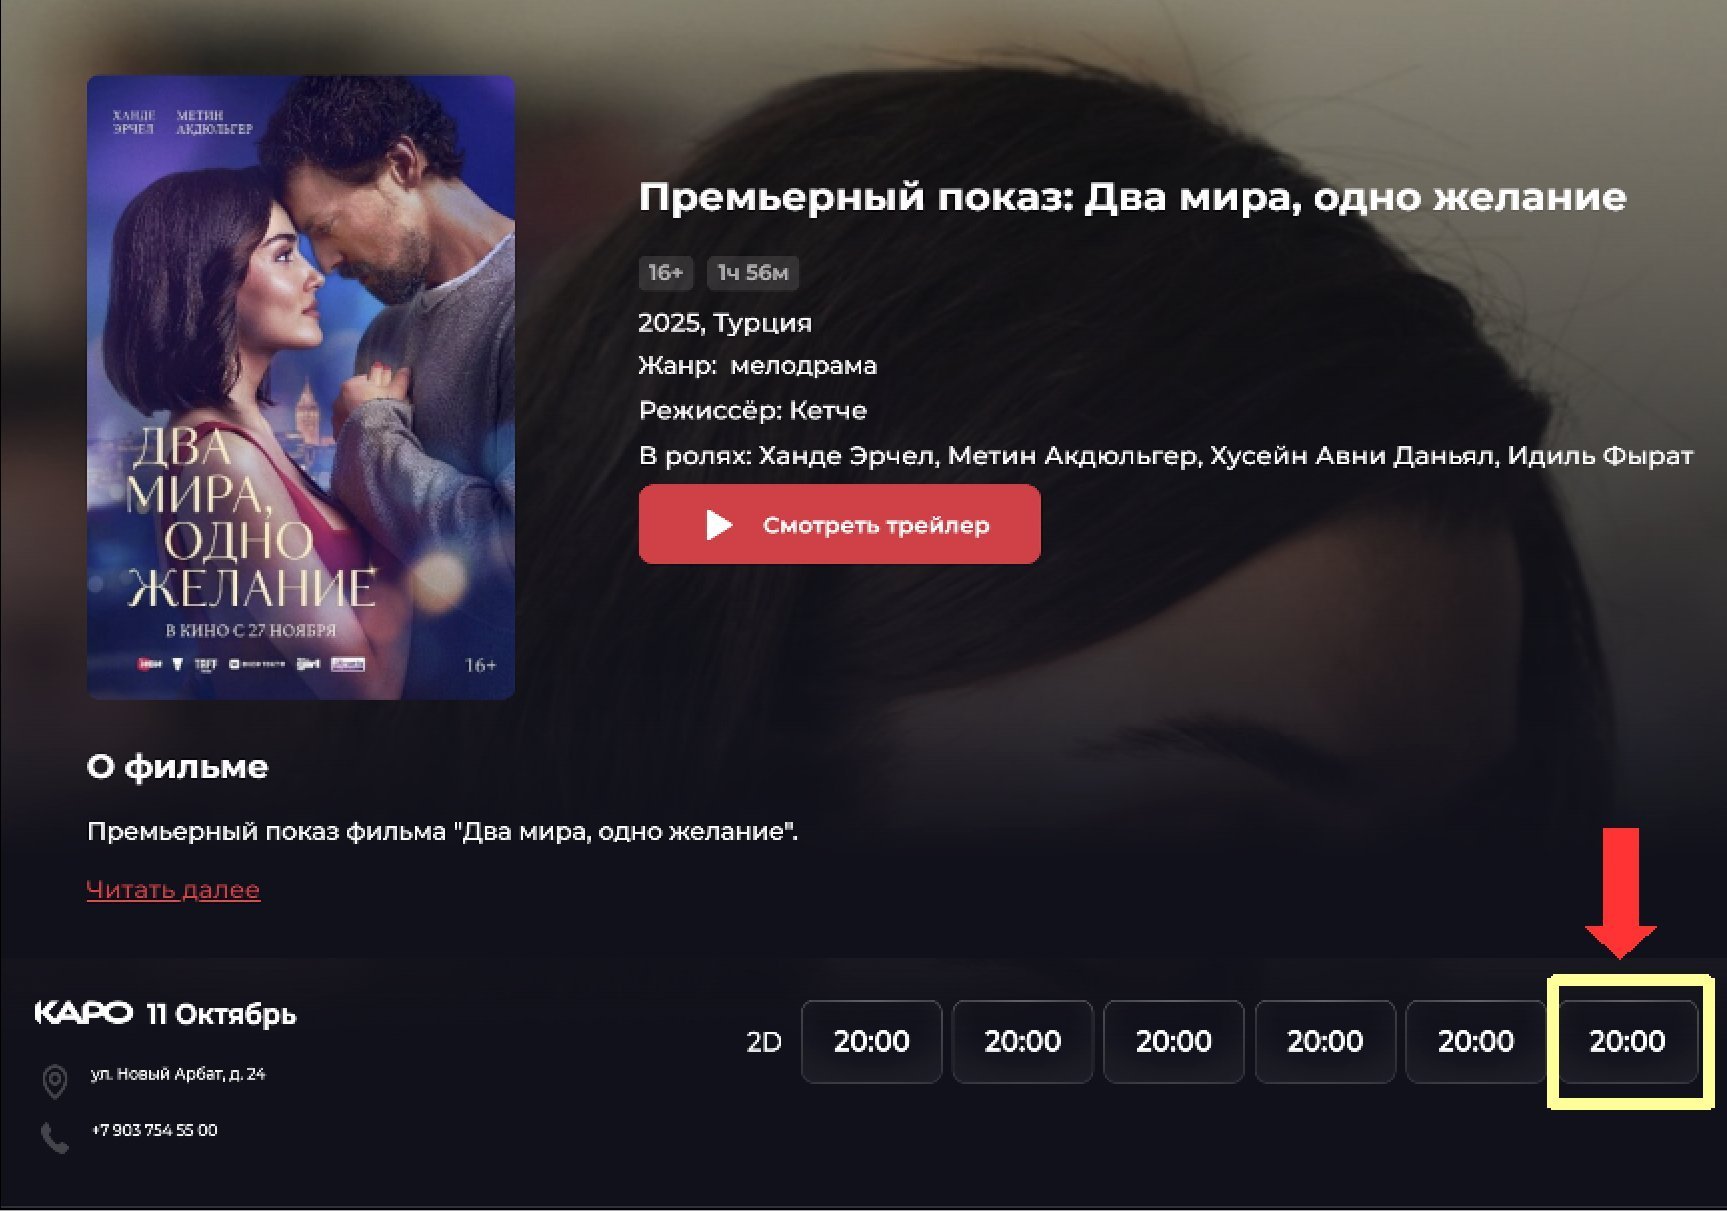The height and width of the screenshot is (1211, 1727).
Task: Click the Смотреть трейлер button
Action: [840, 524]
